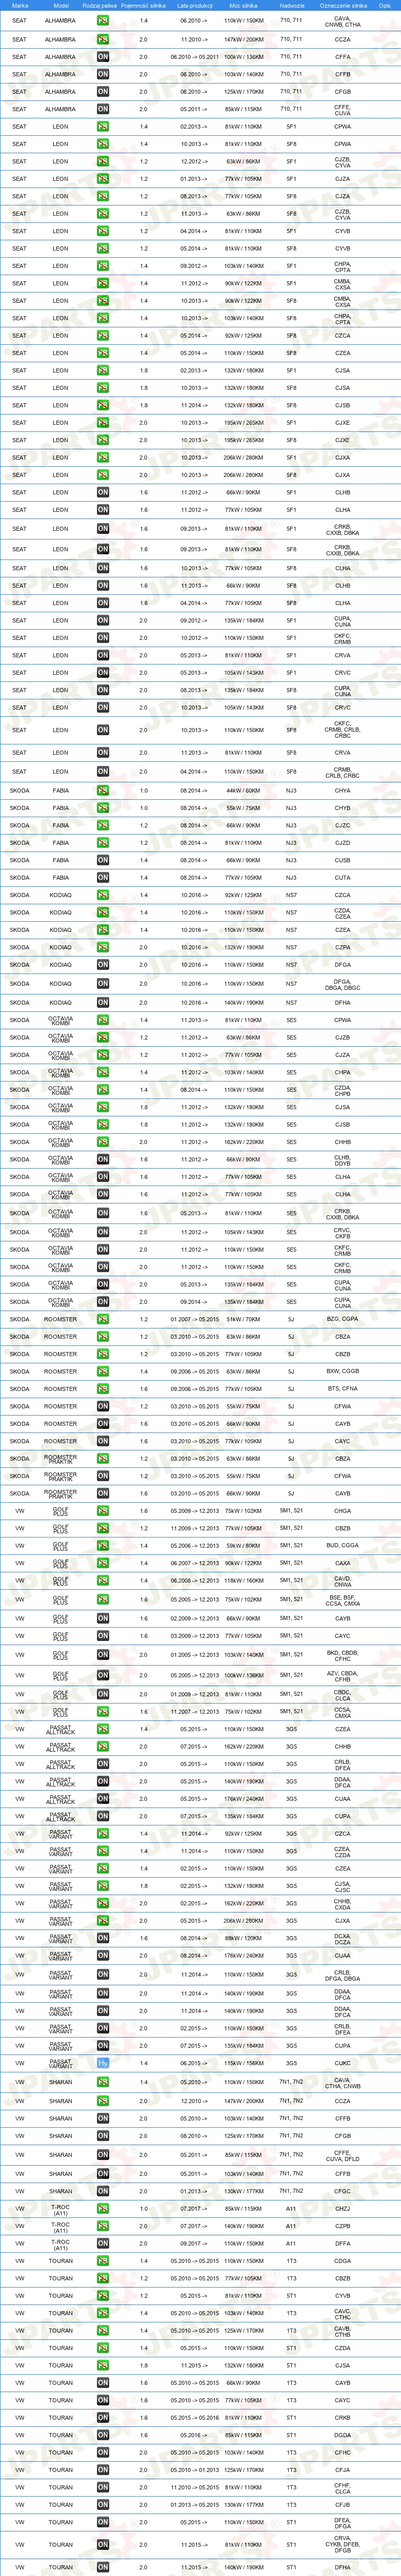The height and width of the screenshot is (2576, 401).
Task: Click petrol icon in Octavia Kombi CHHB row
Action: tap(103, 1142)
